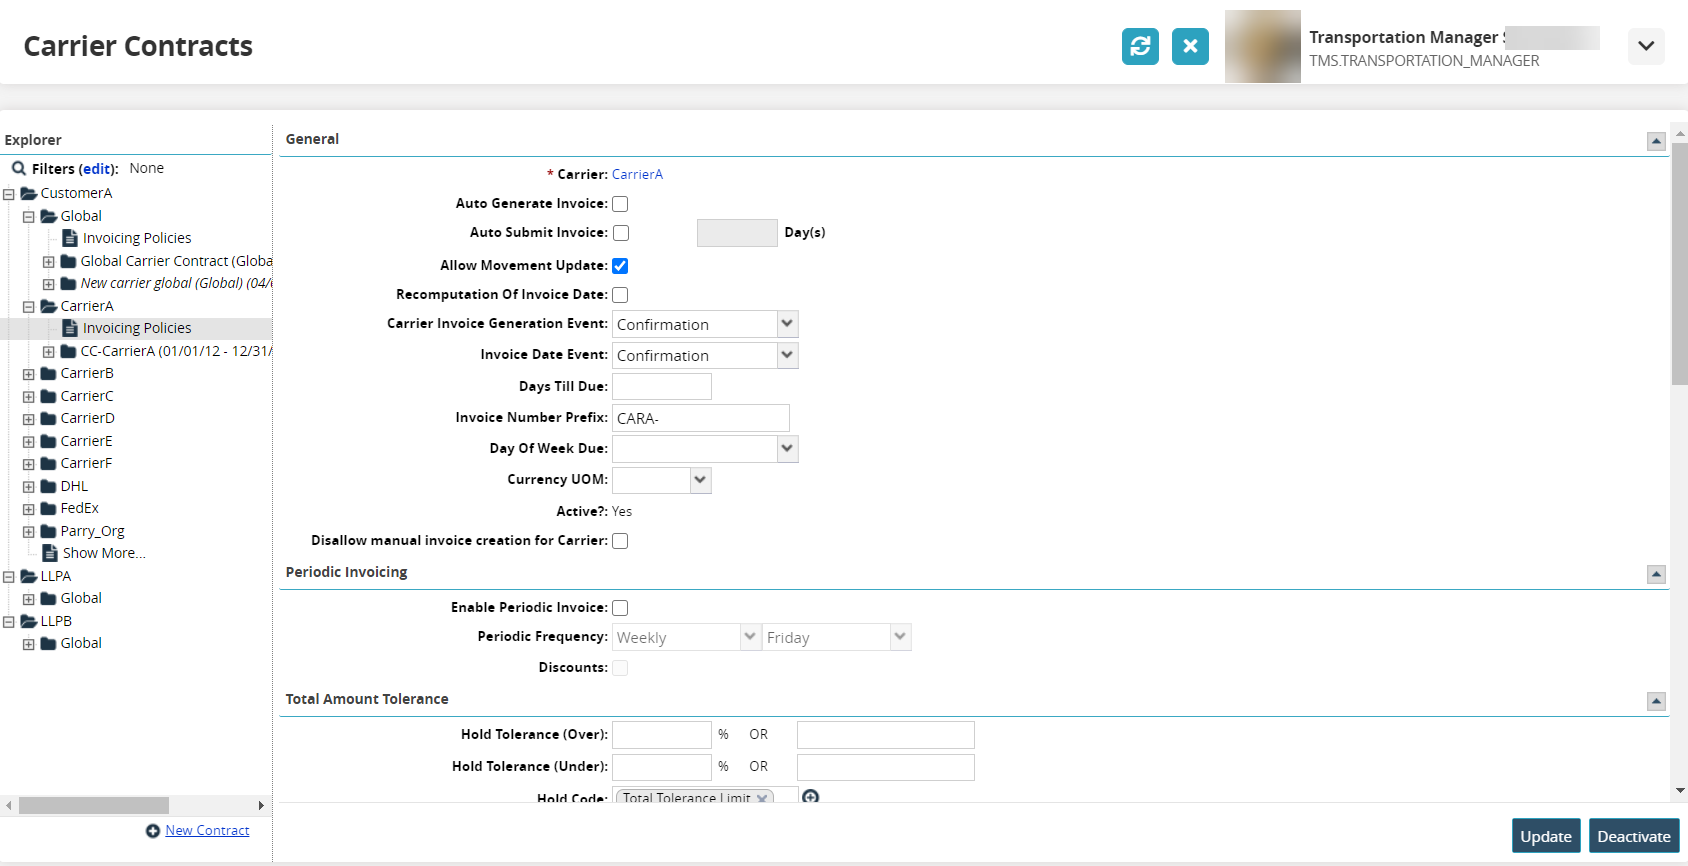Collapse the General section arrow icon
The height and width of the screenshot is (866, 1688).
pos(1656,141)
